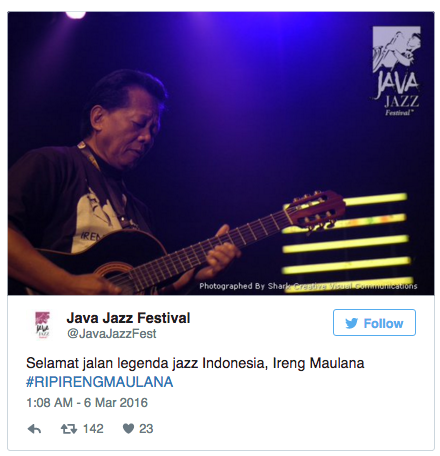Click the 'IREN' text on the t-shirt
The height and width of the screenshot is (456, 440).
(x=90, y=237)
